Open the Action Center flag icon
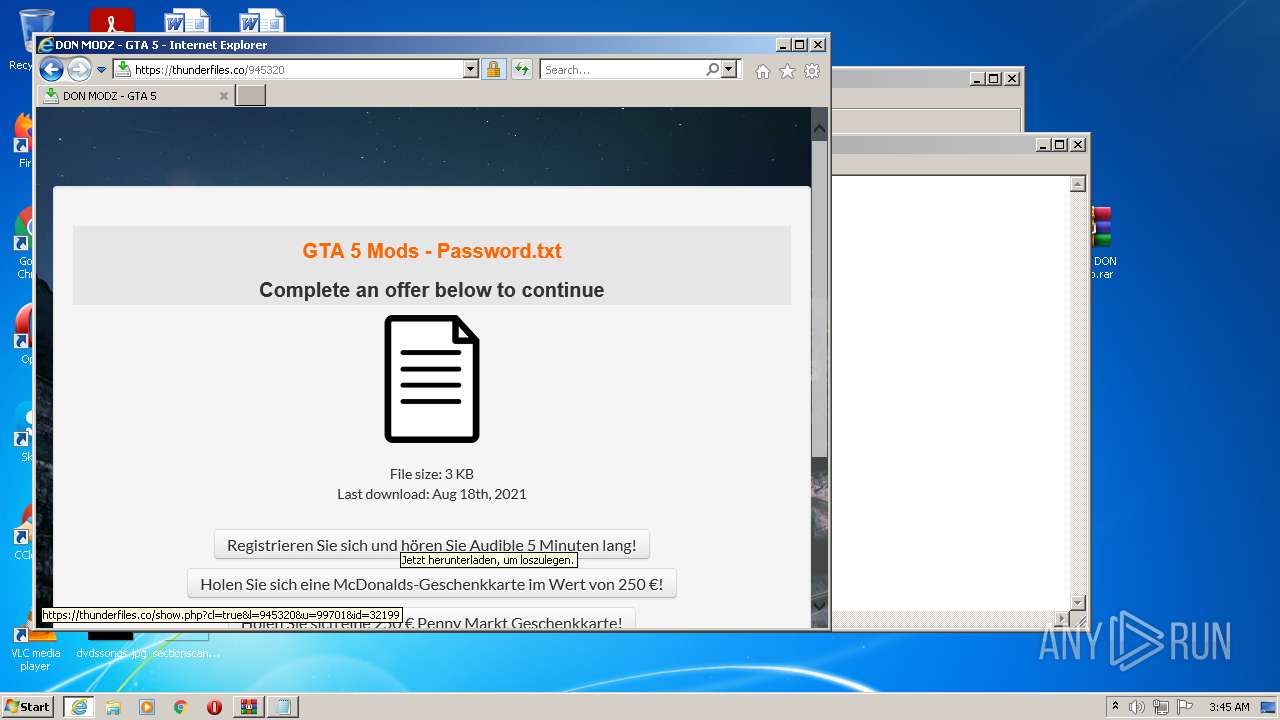The image size is (1280, 720). [1185, 707]
